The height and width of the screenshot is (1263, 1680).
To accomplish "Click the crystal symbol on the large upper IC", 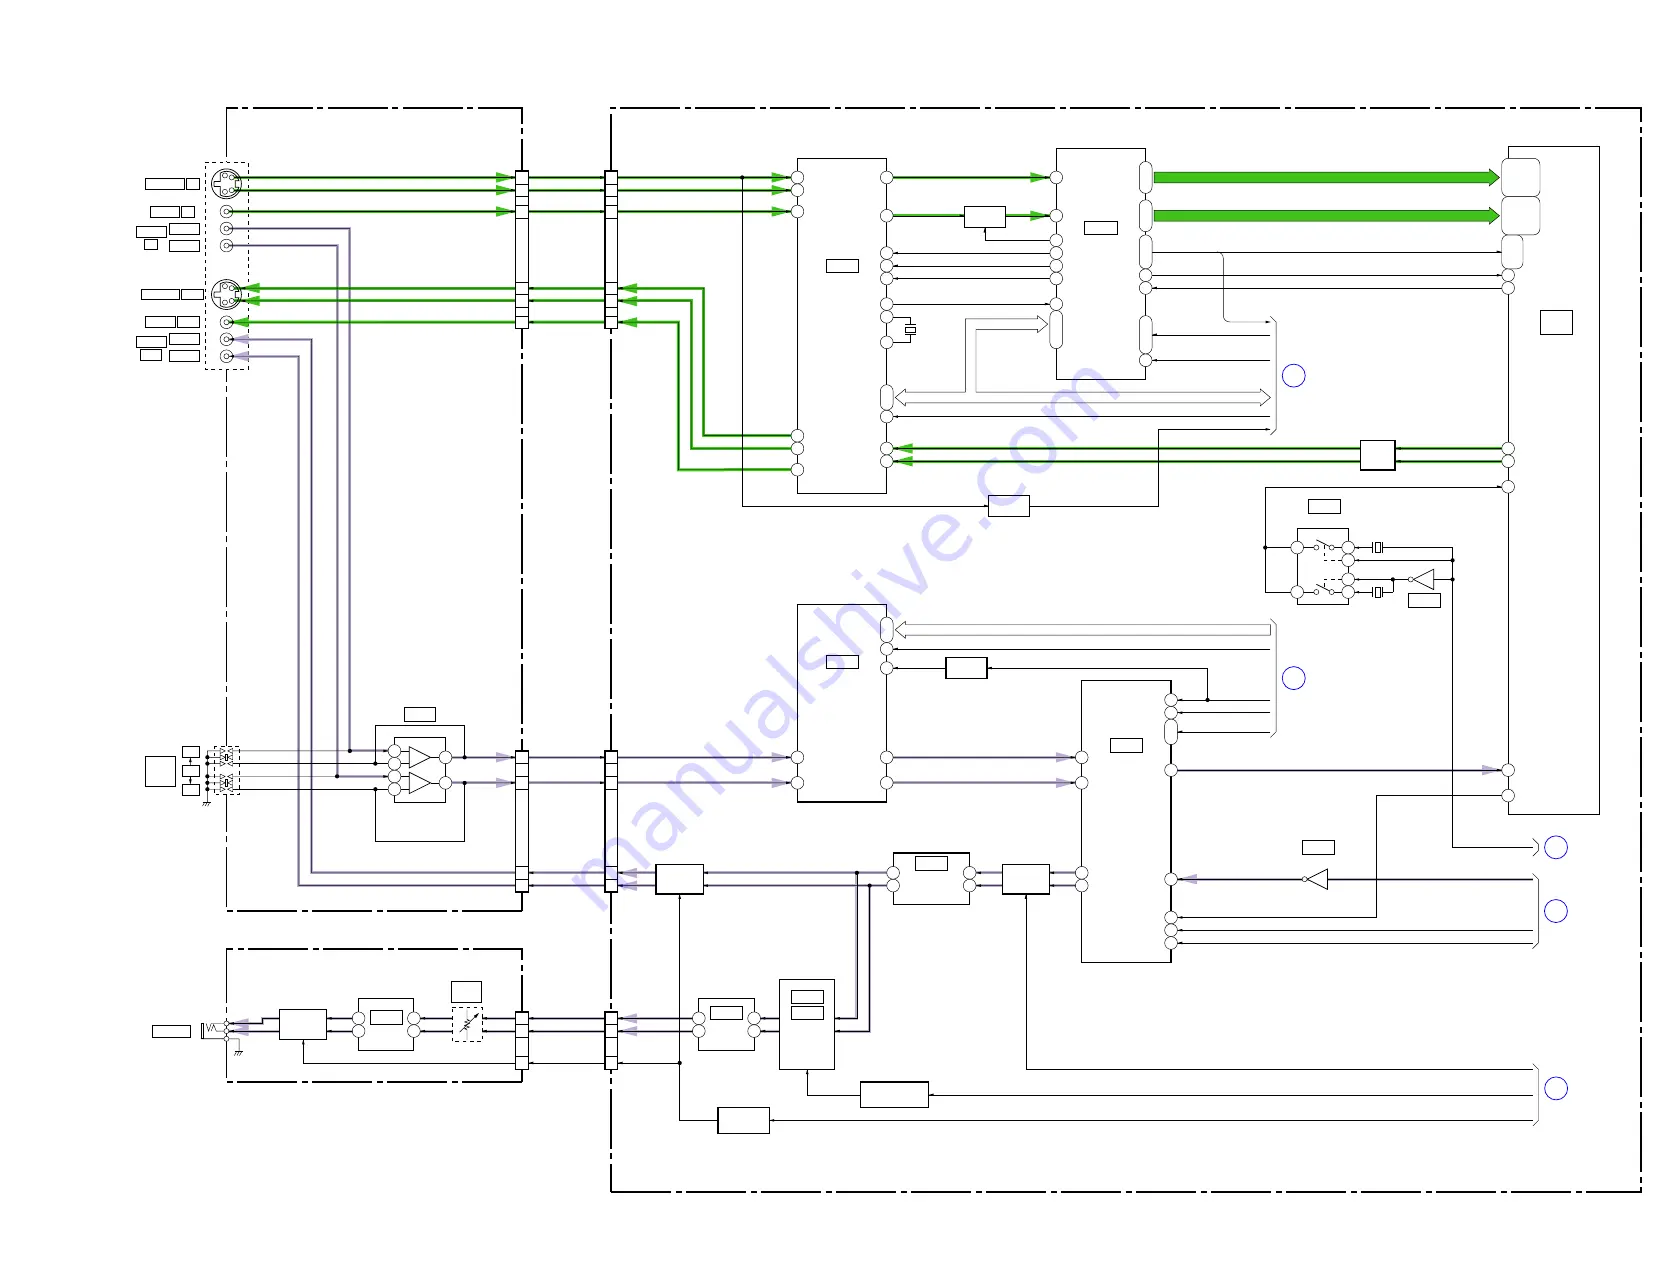I will pos(910,330).
